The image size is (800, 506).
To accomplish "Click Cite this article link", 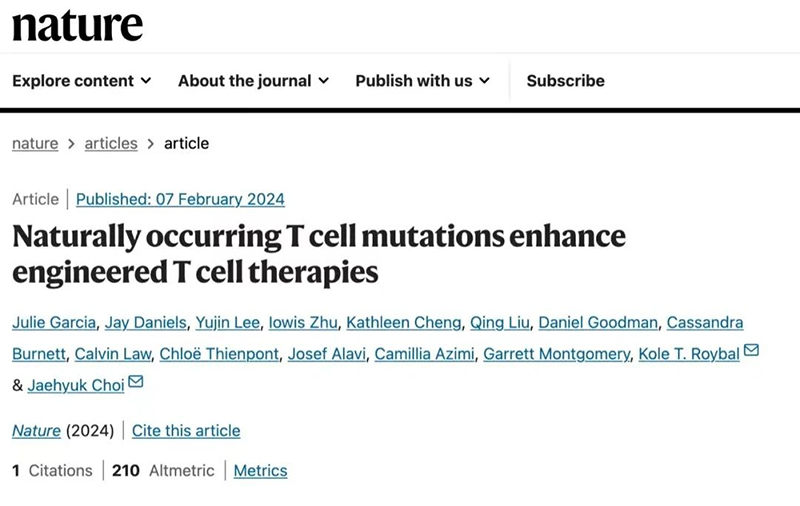I will pos(186,431).
